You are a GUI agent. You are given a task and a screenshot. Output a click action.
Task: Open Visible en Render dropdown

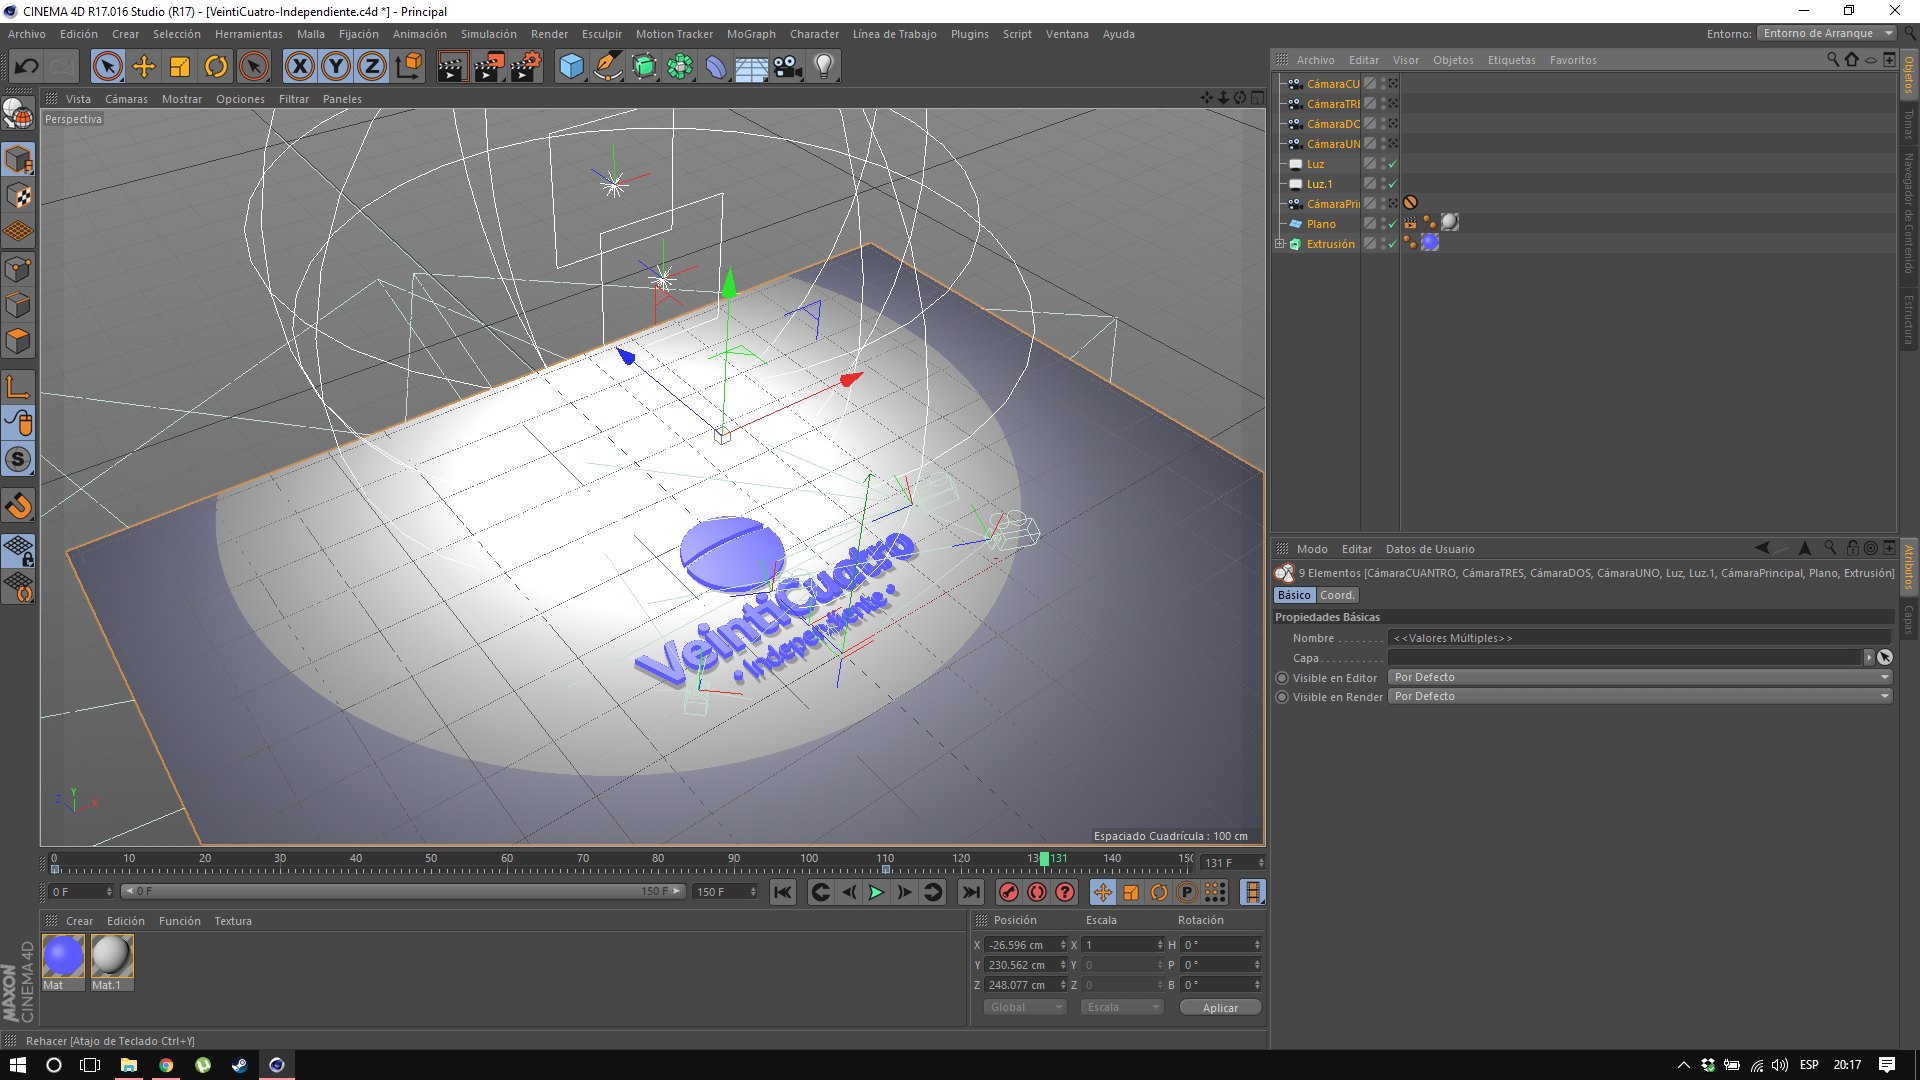(1640, 697)
